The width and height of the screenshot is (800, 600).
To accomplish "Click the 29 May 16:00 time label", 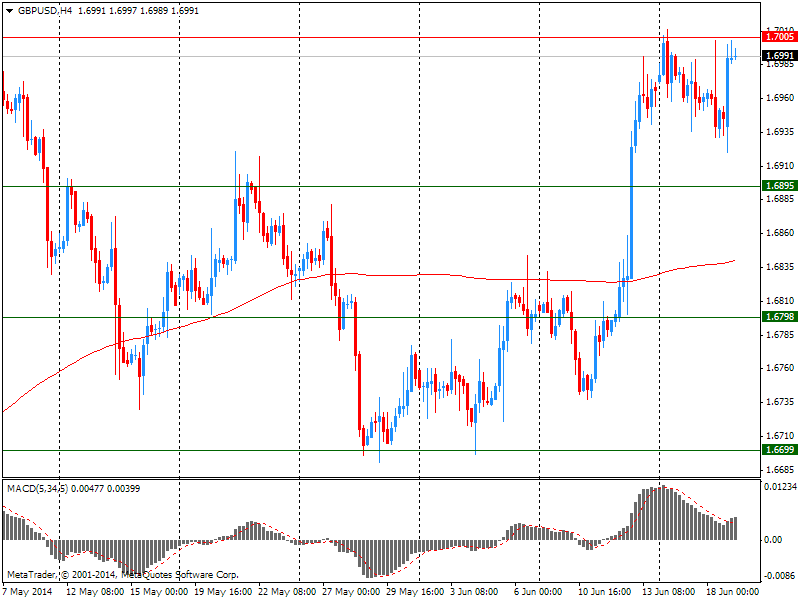I will [415, 592].
